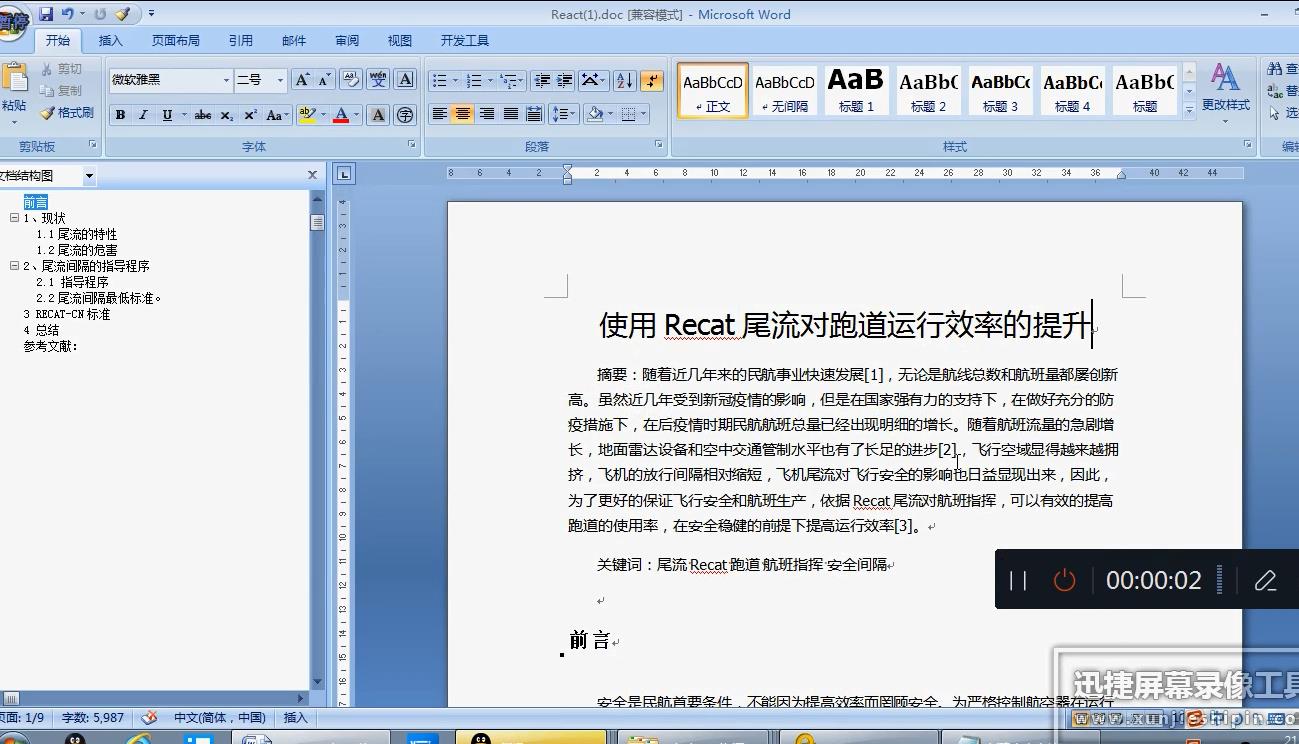
Task: Customize the quick access toolbar dropdown
Action: pyautogui.click(x=151, y=14)
